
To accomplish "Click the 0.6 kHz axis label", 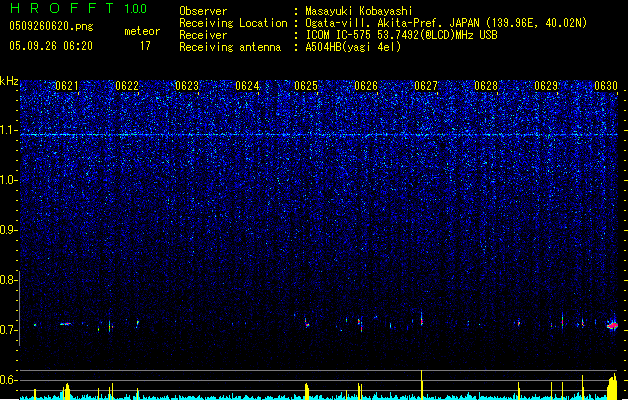I will click(8, 380).
